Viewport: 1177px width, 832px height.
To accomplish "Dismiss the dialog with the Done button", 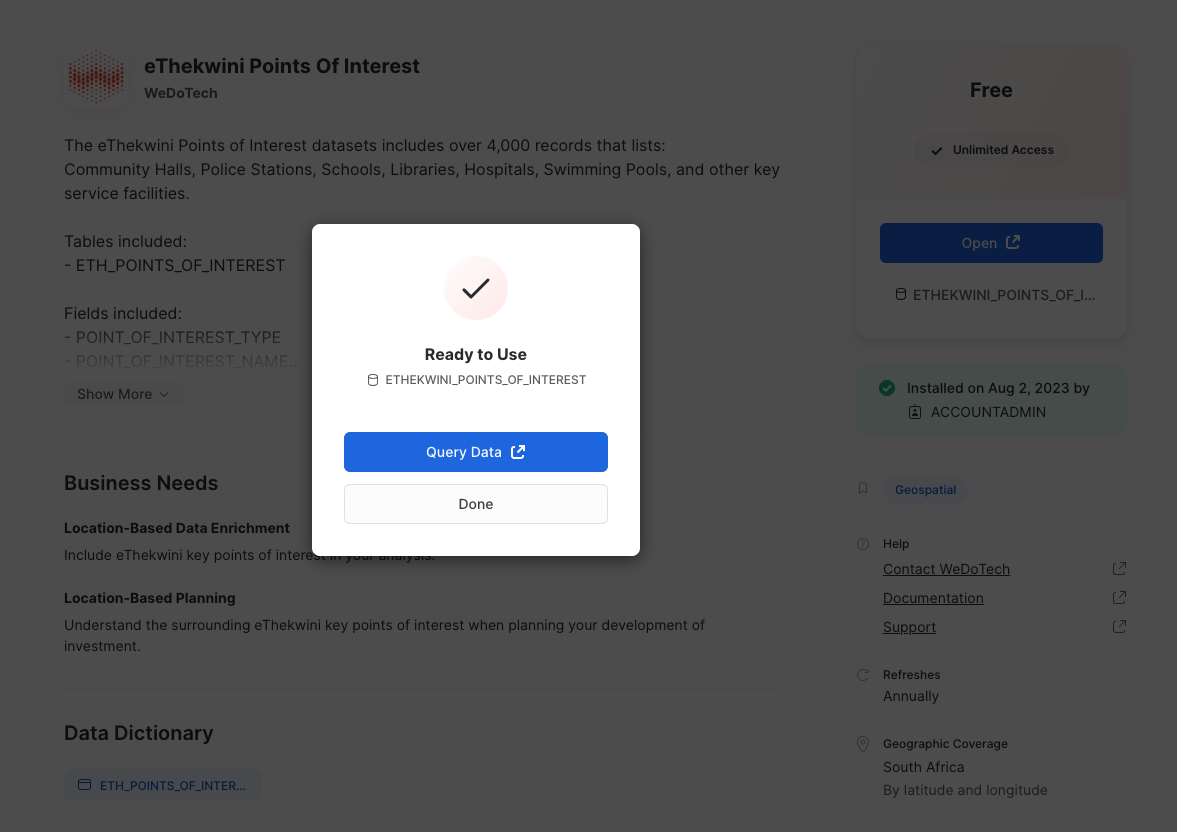I will [x=476, y=504].
